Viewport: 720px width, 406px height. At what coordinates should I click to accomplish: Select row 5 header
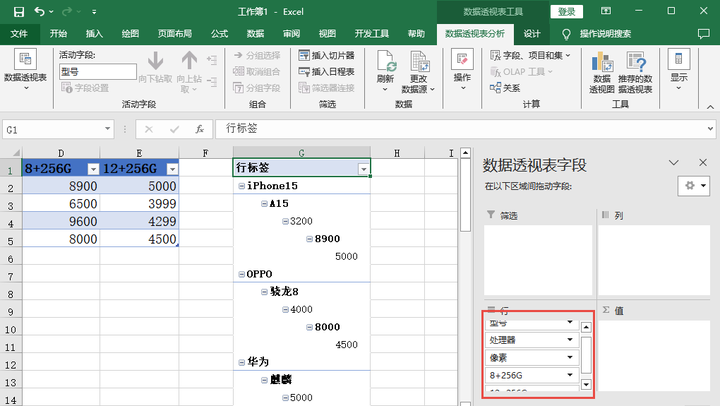[11, 240]
